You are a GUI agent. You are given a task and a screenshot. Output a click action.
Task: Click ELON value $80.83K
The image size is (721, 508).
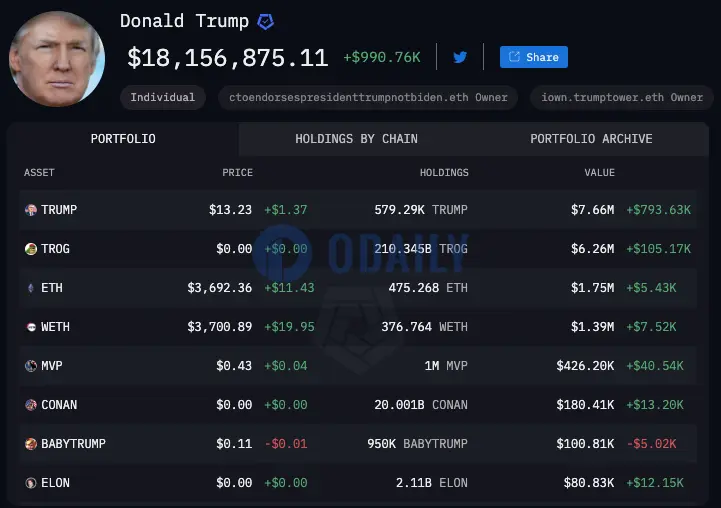pyautogui.click(x=589, y=483)
